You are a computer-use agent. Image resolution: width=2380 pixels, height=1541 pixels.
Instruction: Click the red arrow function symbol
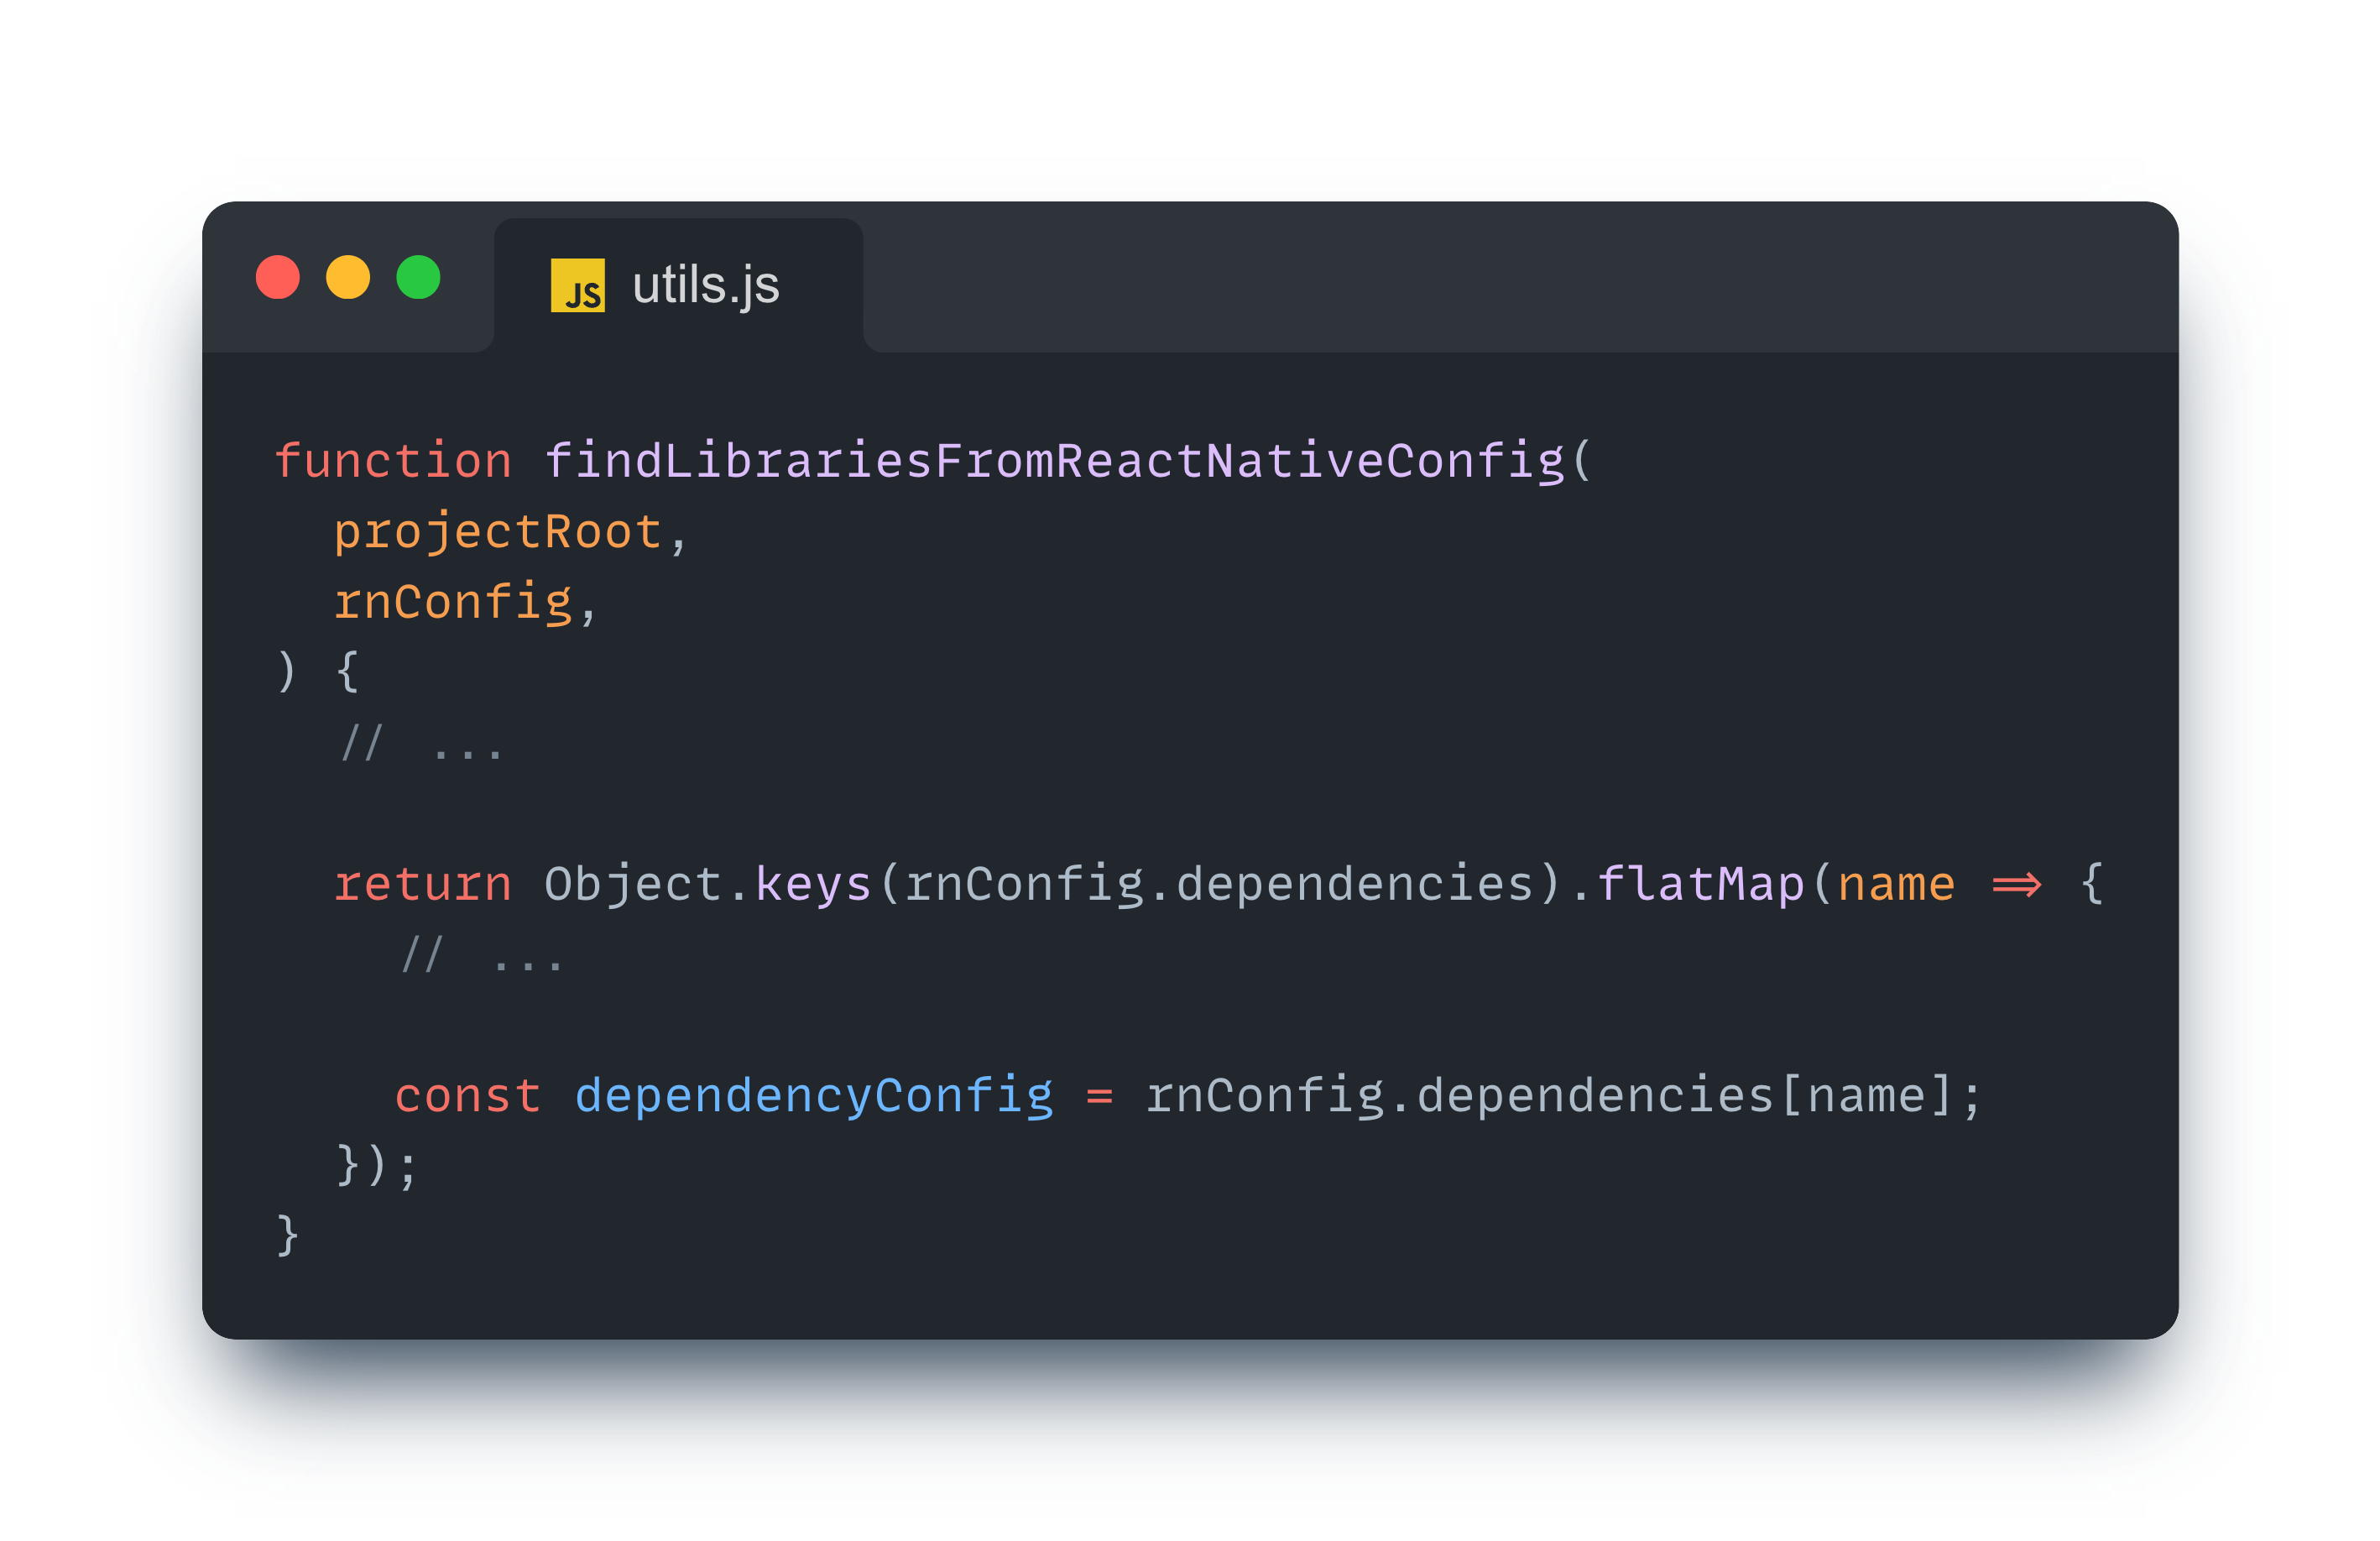point(2016,885)
